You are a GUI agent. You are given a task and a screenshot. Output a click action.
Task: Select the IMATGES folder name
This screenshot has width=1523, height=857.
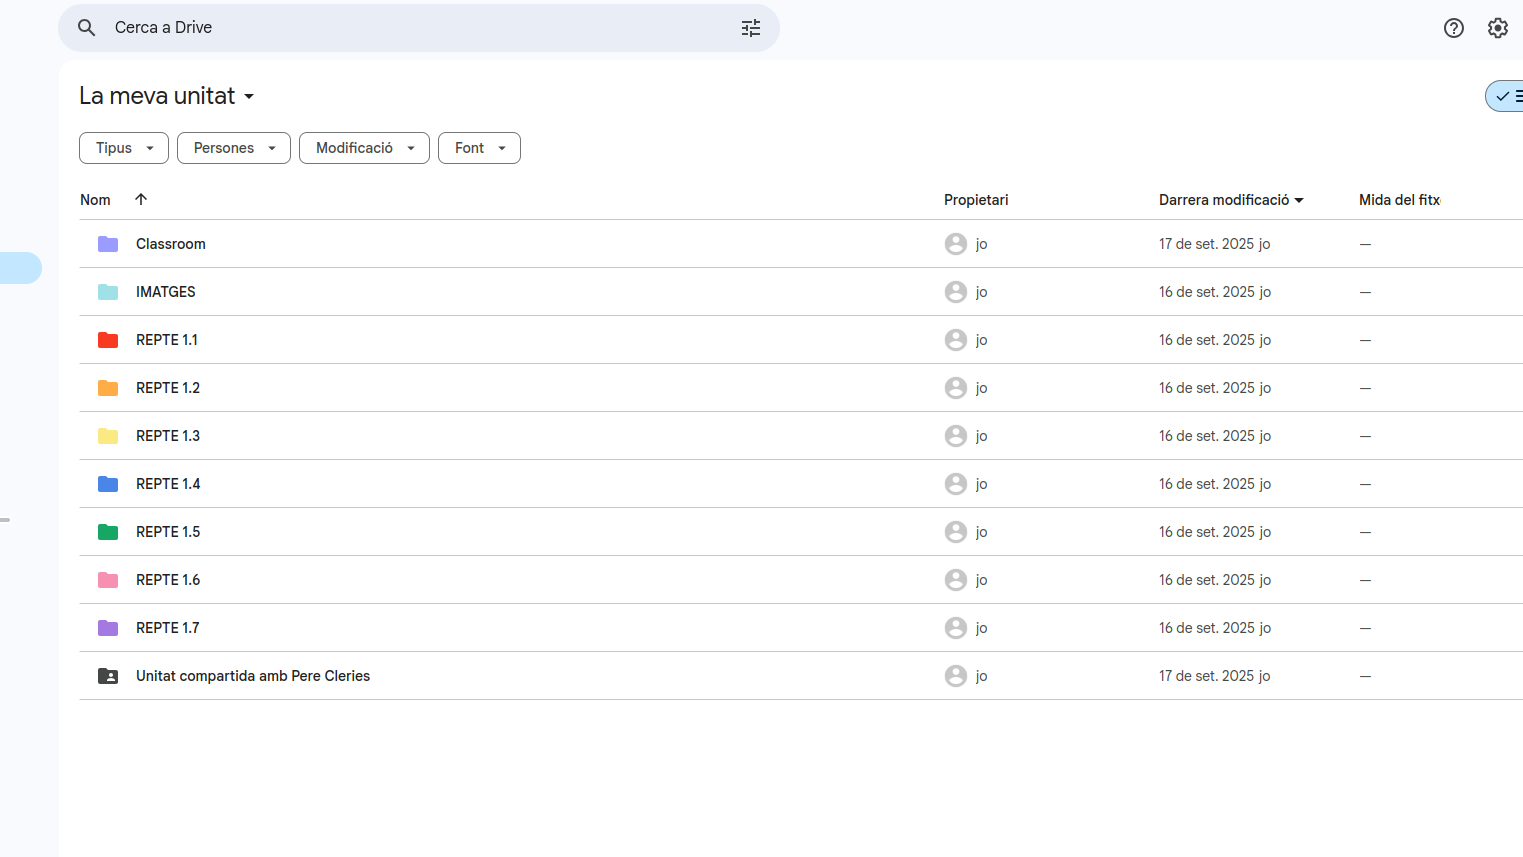coord(166,292)
